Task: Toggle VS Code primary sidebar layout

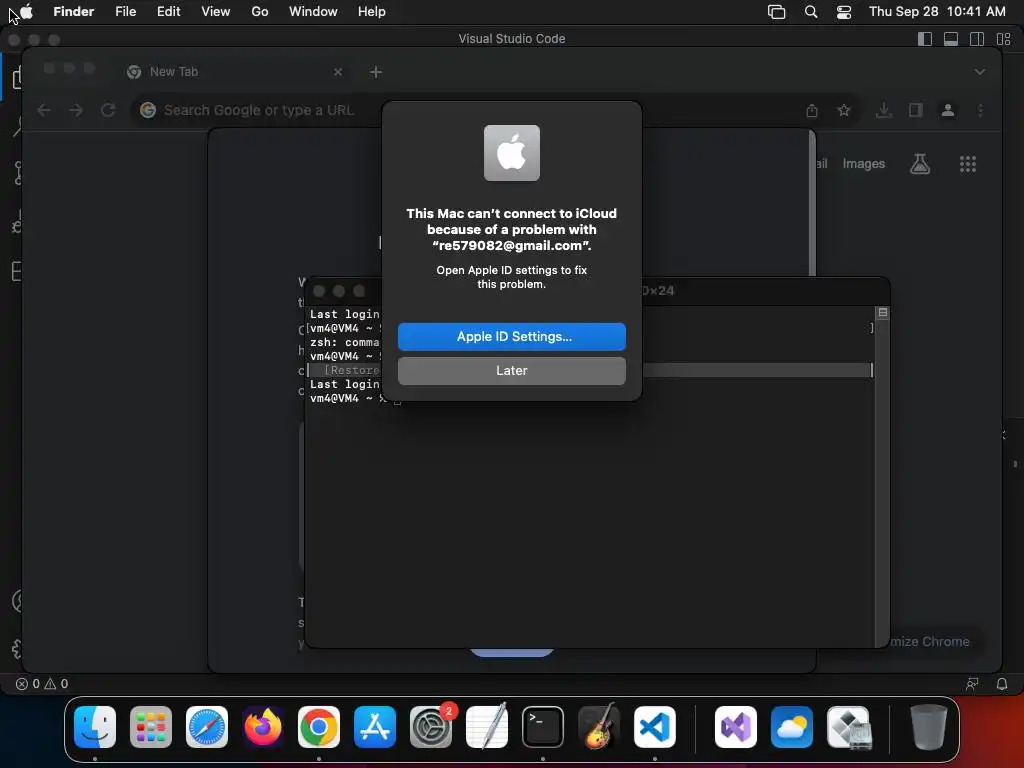Action: (x=925, y=39)
